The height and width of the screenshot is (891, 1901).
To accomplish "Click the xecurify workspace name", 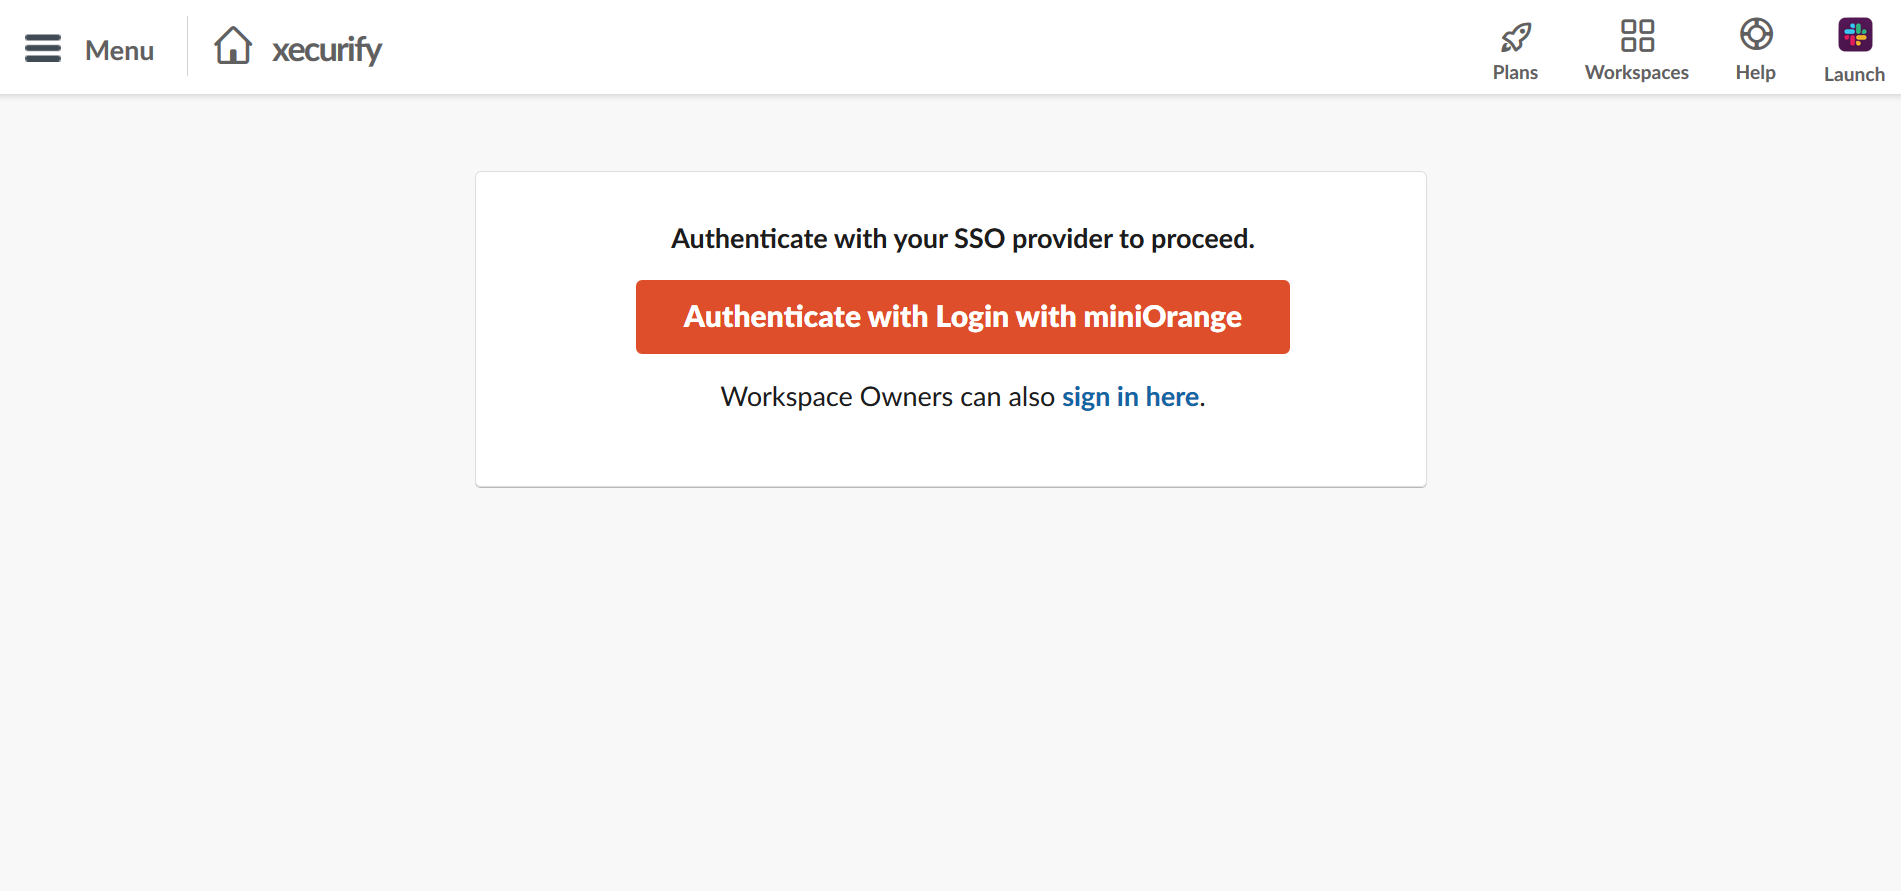I will pos(327,50).
